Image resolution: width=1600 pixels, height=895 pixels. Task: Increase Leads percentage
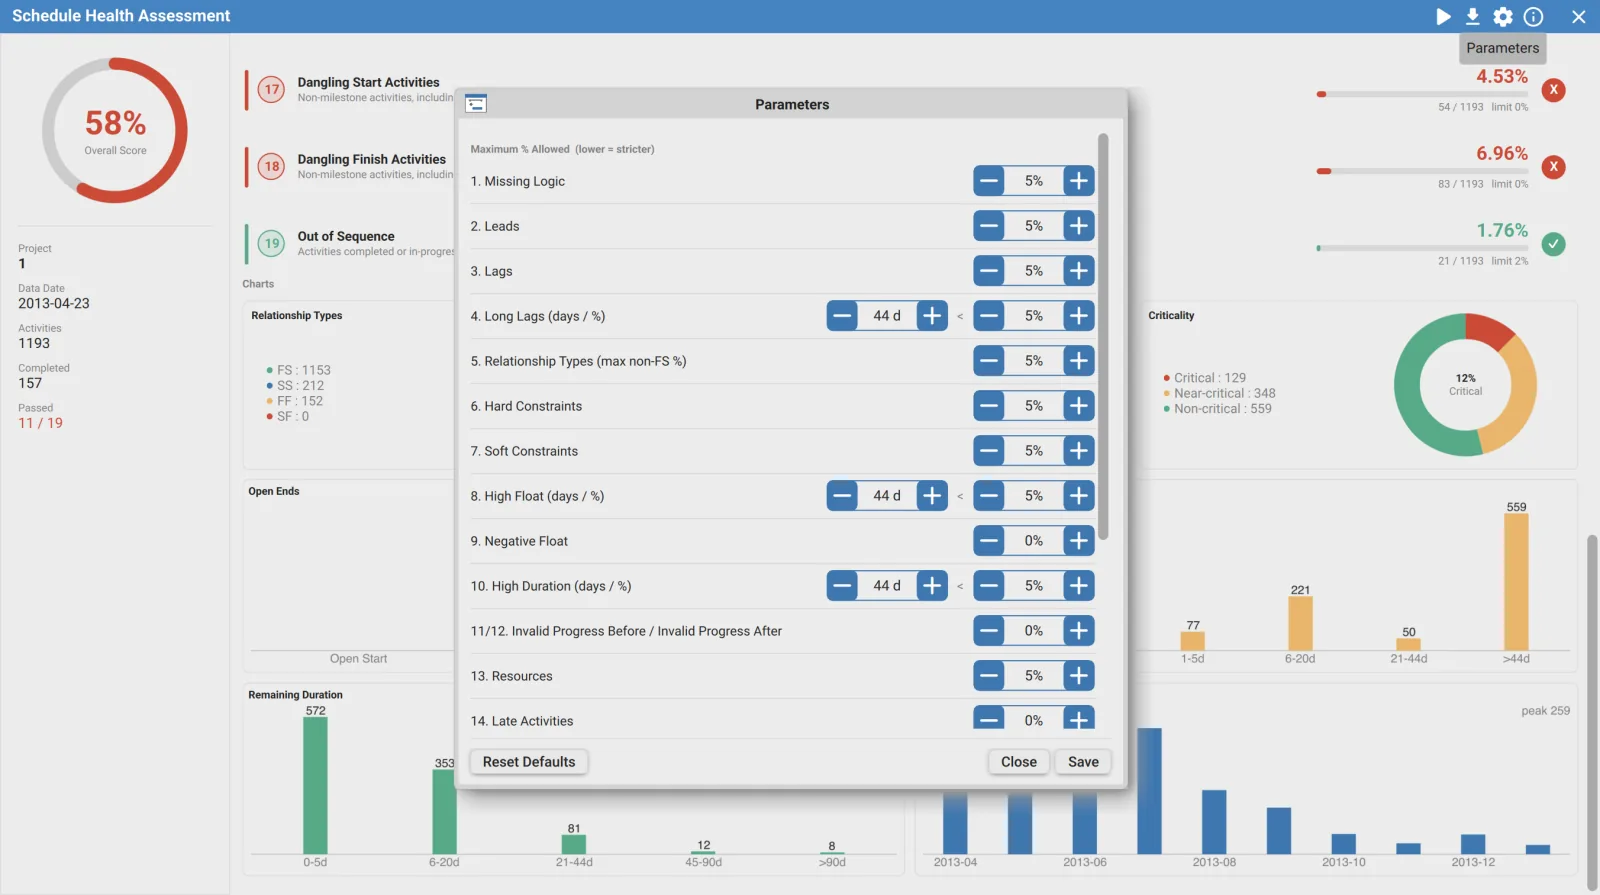[x=1079, y=226]
